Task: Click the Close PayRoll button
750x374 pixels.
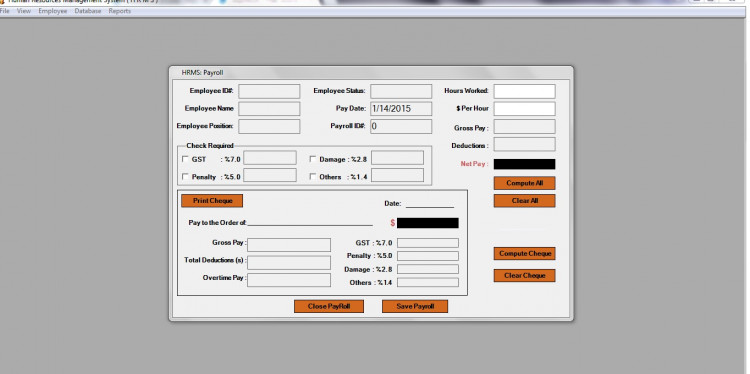Action: [329, 307]
